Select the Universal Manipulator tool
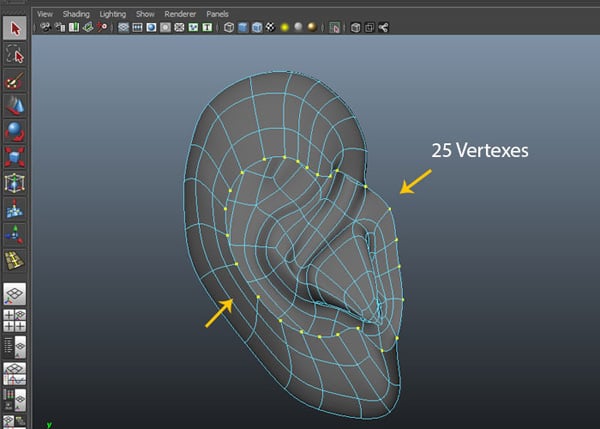The height and width of the screenshot is (429, 600). (14, 184)
